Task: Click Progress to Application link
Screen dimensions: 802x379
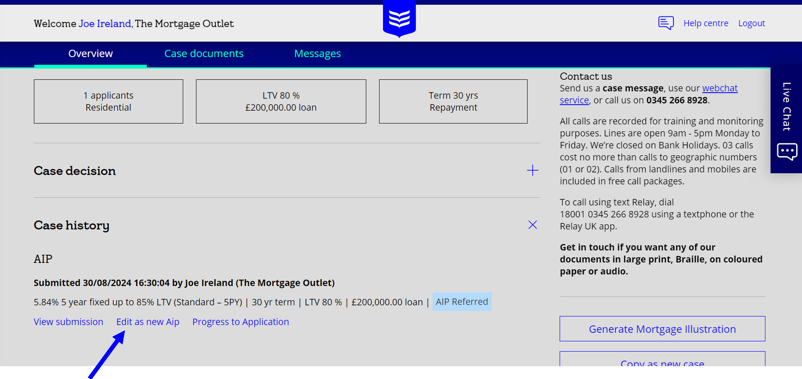Action: click(240, 322)
